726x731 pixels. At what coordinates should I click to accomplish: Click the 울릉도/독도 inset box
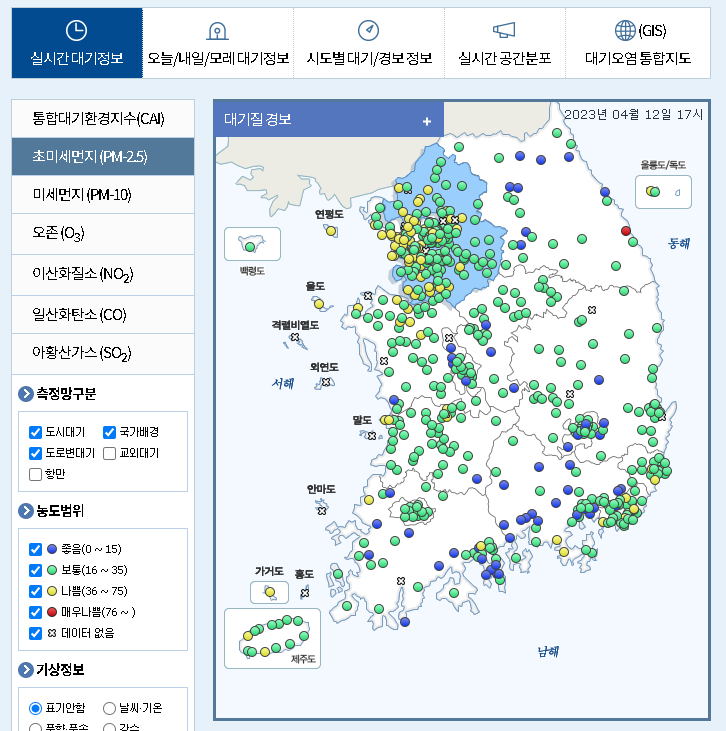pos(663,192)
